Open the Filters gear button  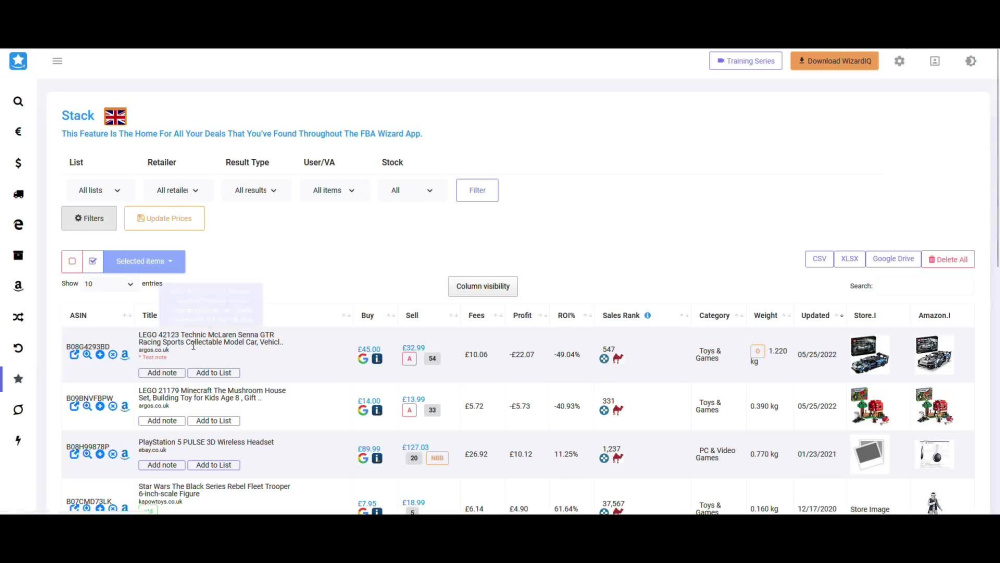coord(89,218)
